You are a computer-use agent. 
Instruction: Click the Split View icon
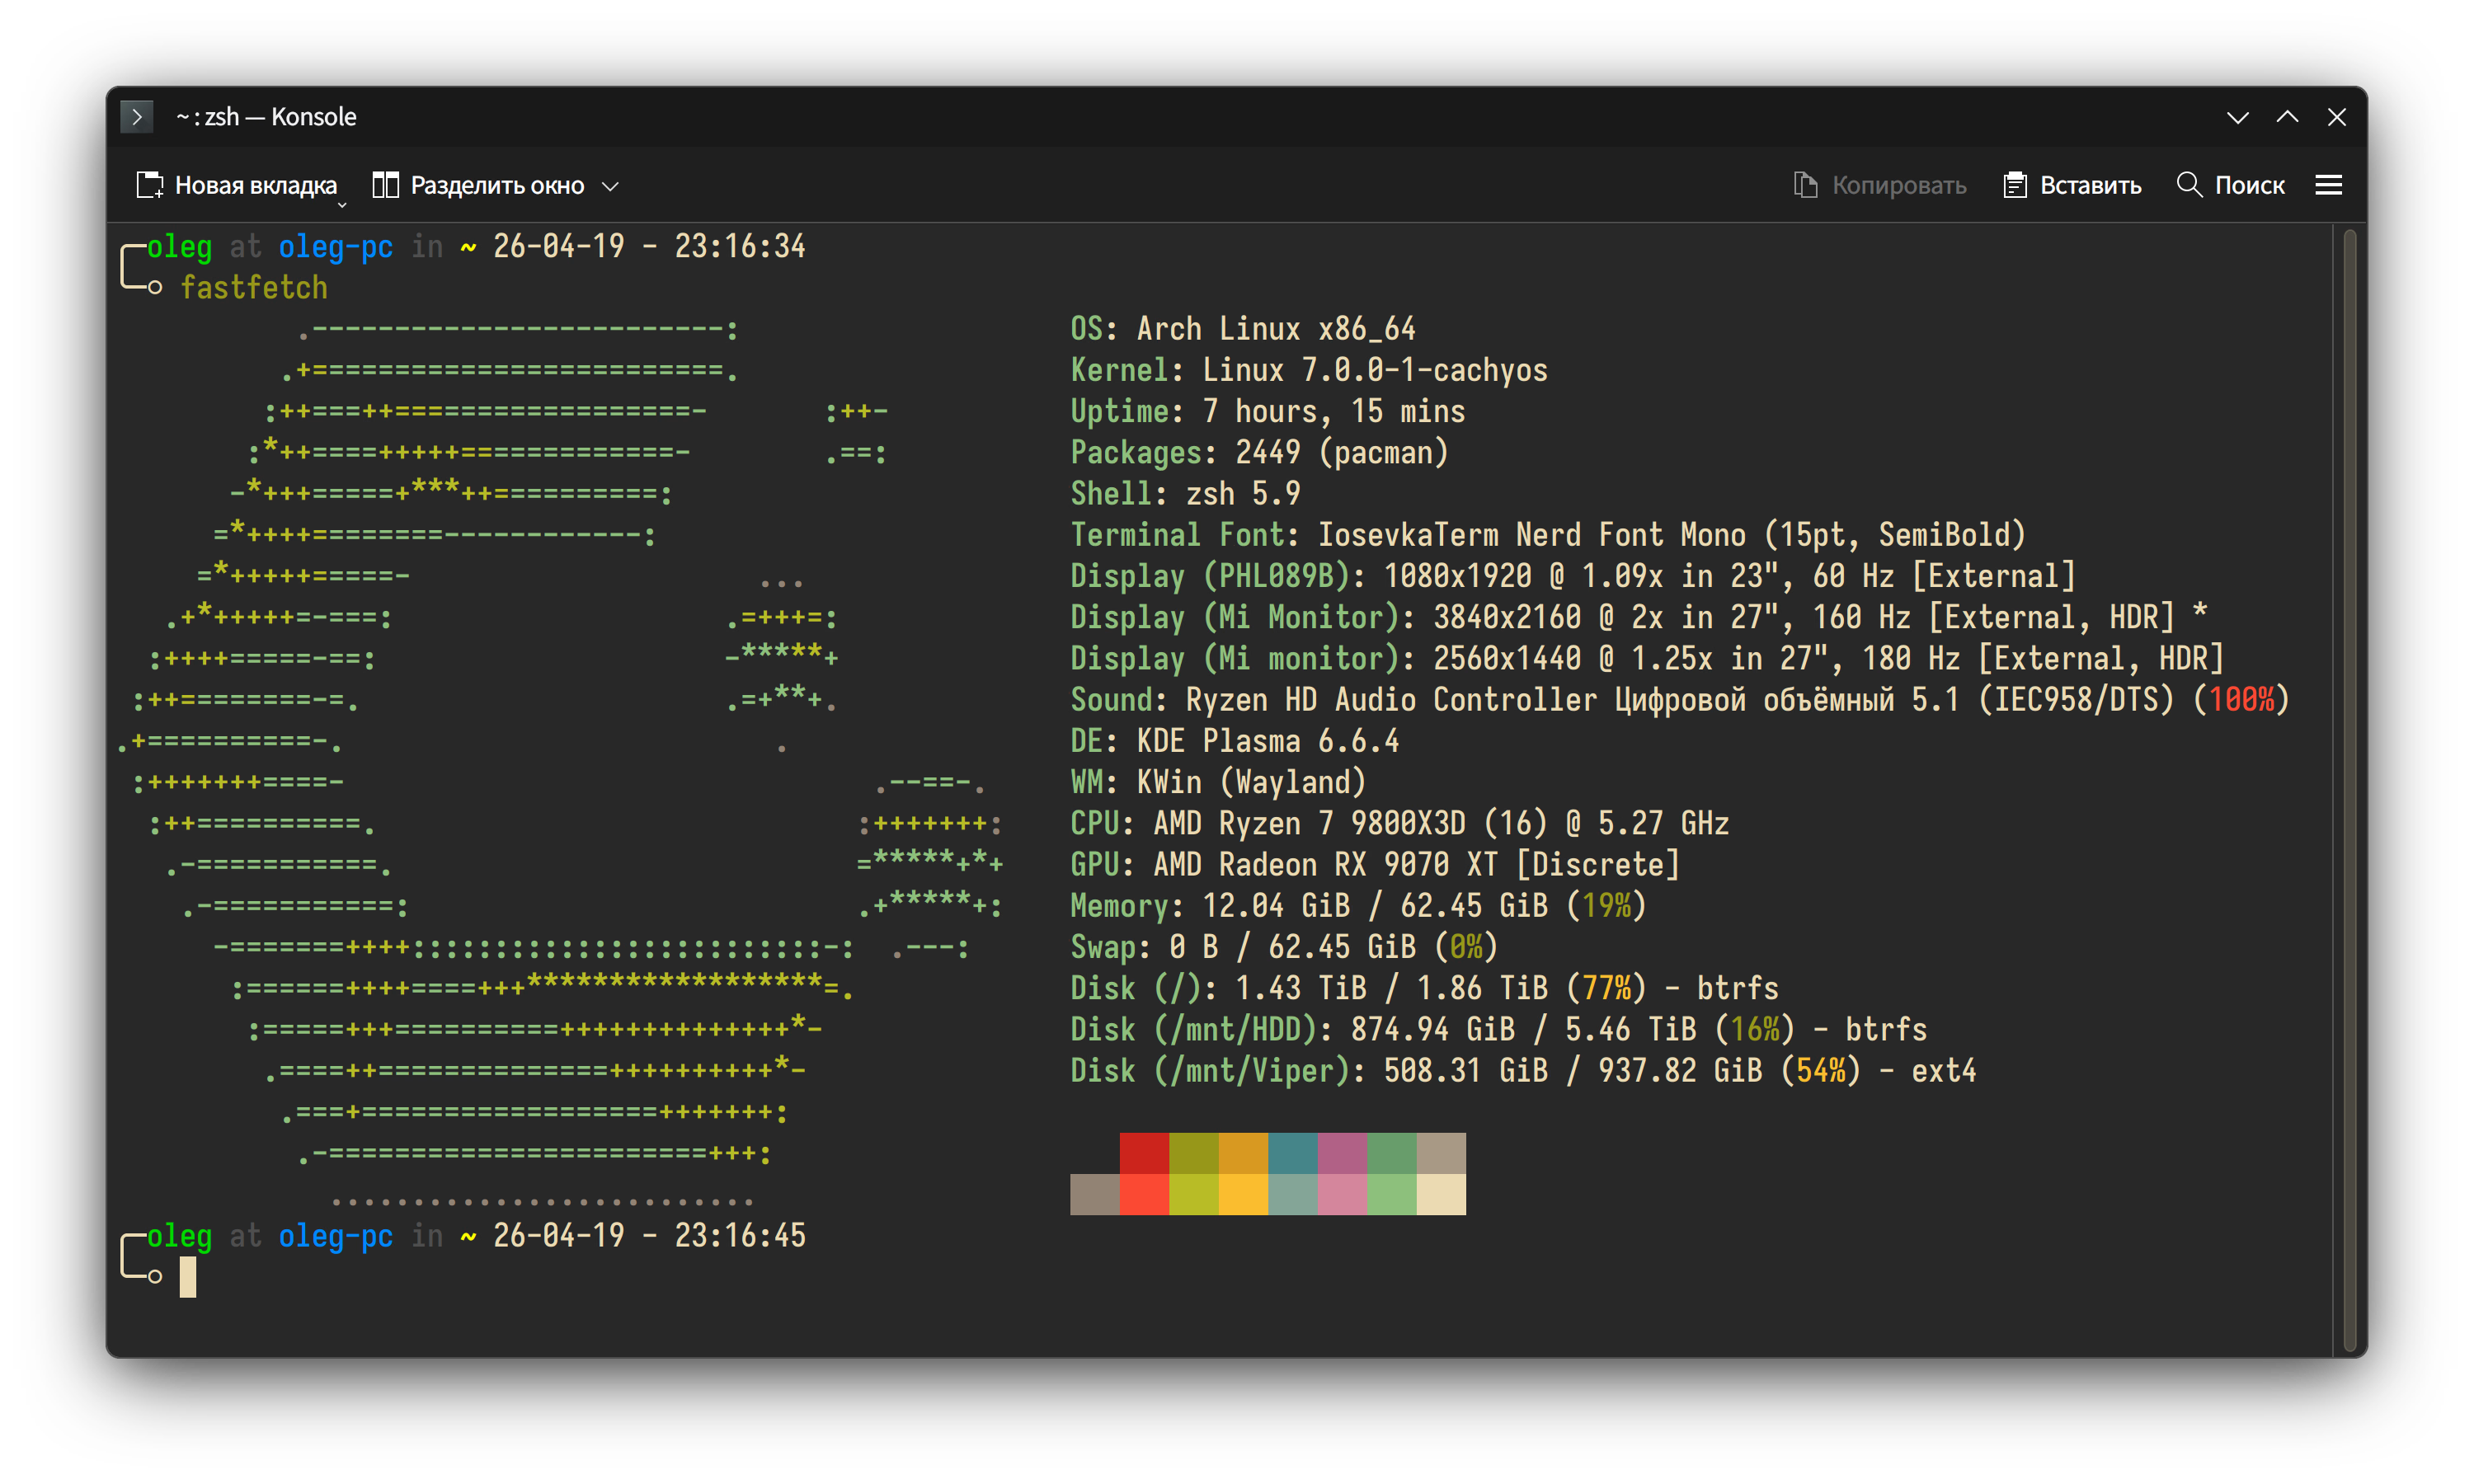point(385,185)
